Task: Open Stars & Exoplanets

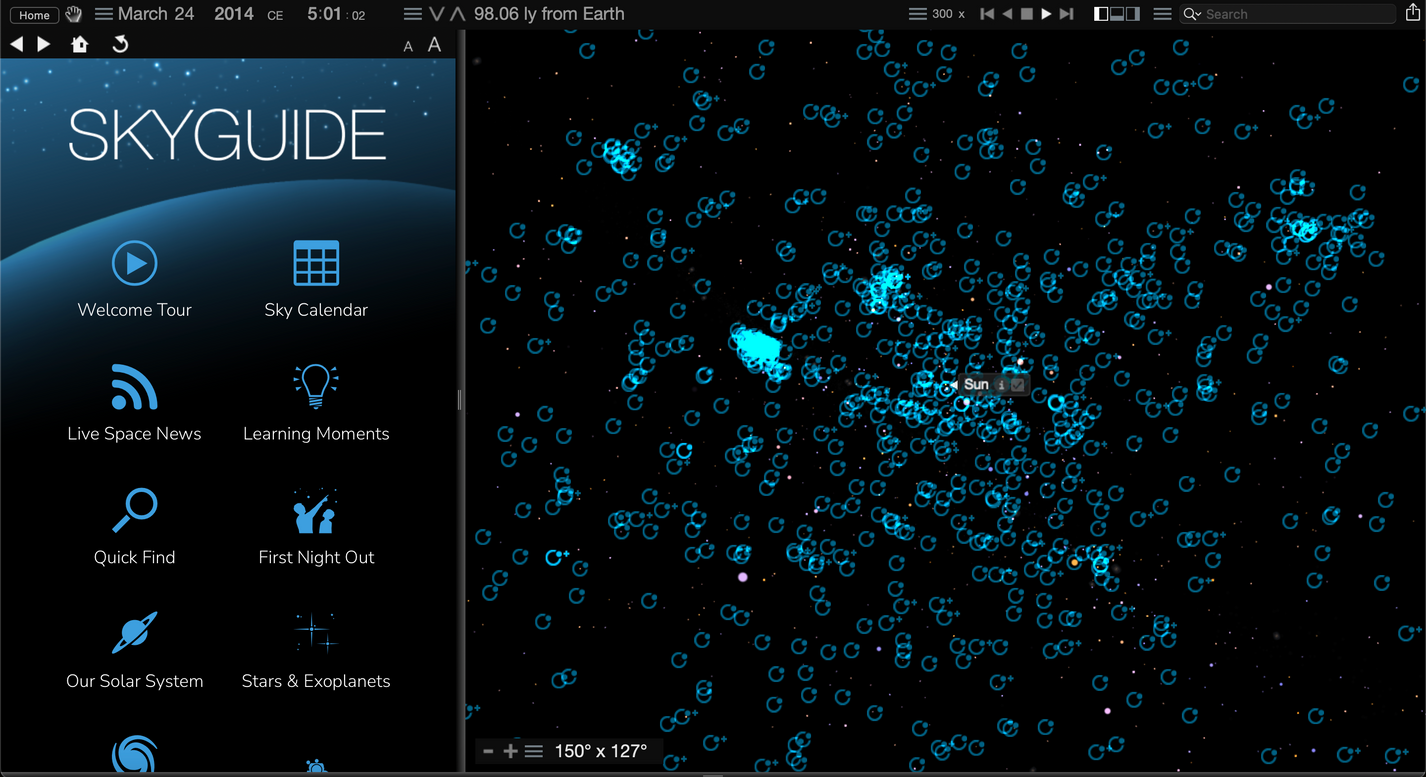Action: point(316,634)
